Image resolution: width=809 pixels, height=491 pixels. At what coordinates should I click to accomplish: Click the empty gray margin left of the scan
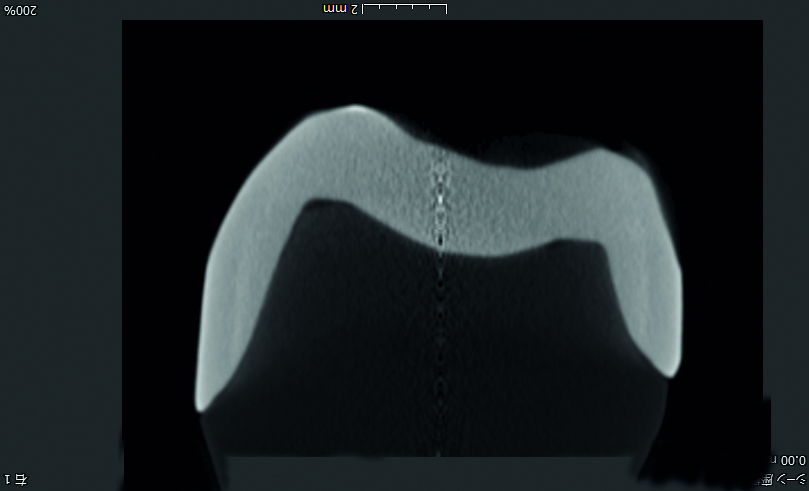pos(60,250)
